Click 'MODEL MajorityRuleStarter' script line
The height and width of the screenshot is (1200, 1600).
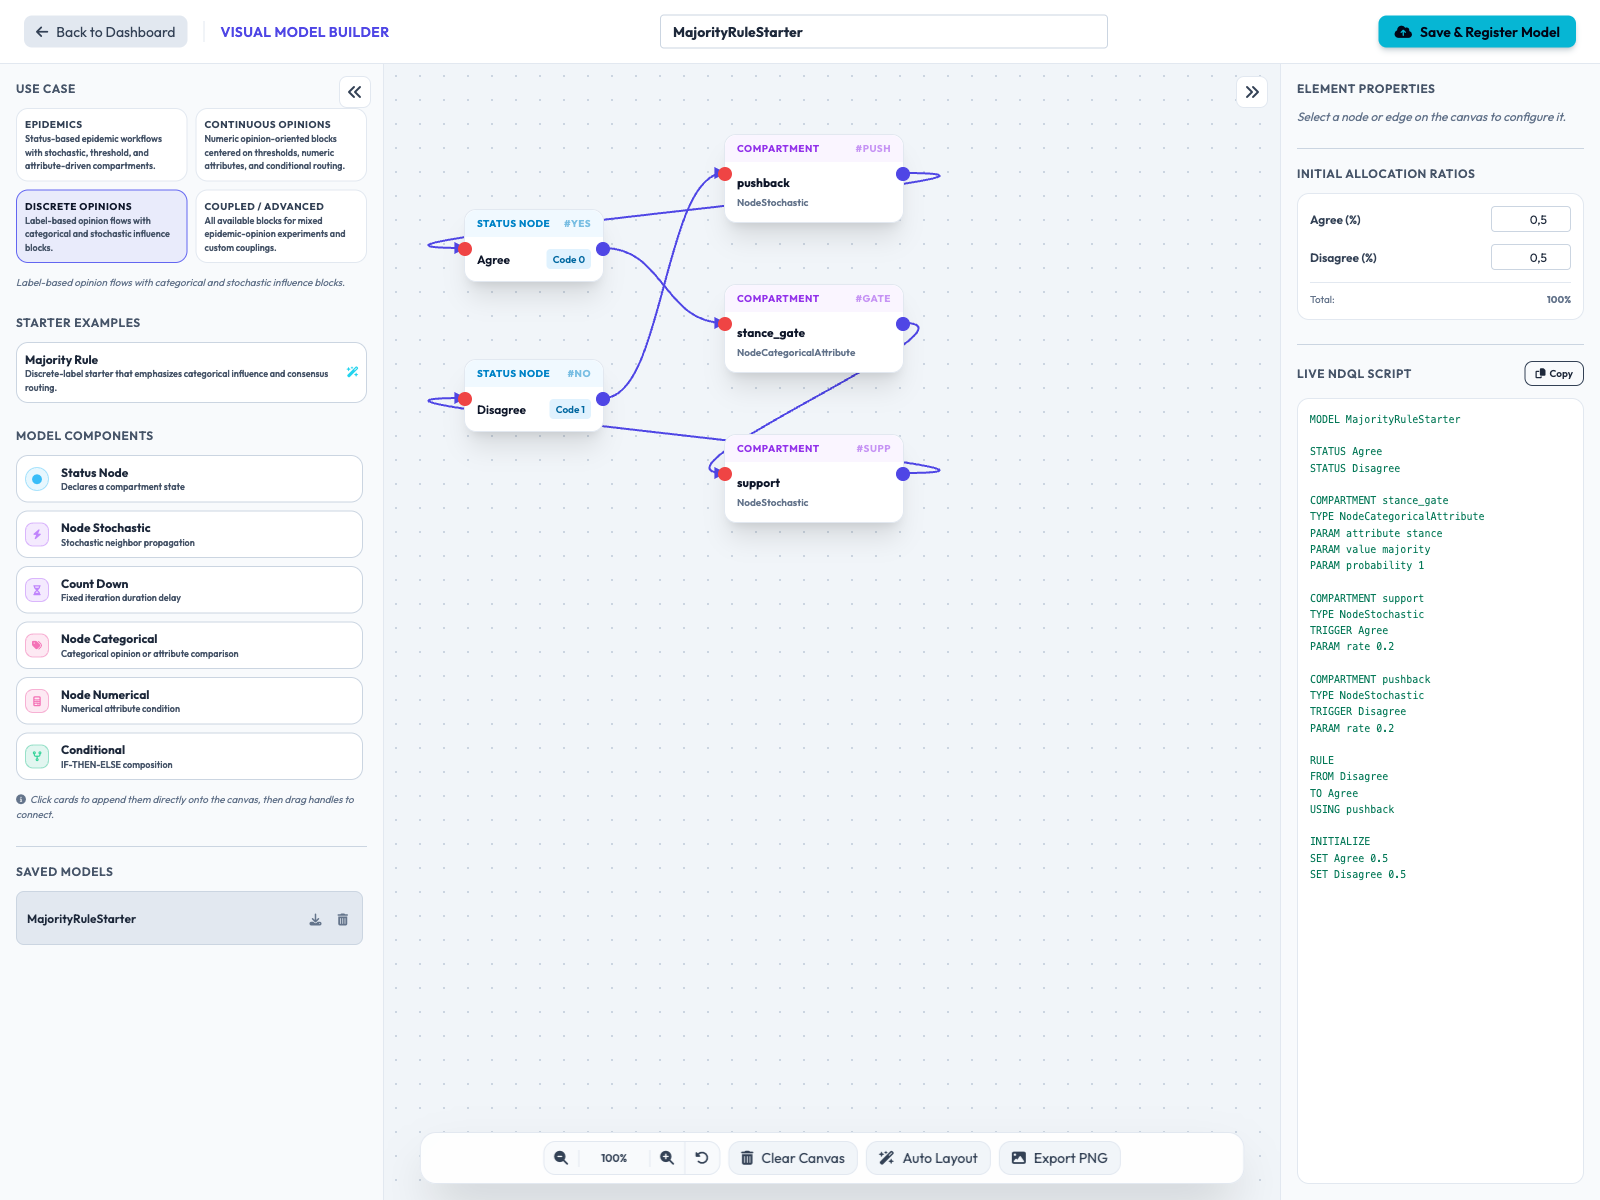1385,420
